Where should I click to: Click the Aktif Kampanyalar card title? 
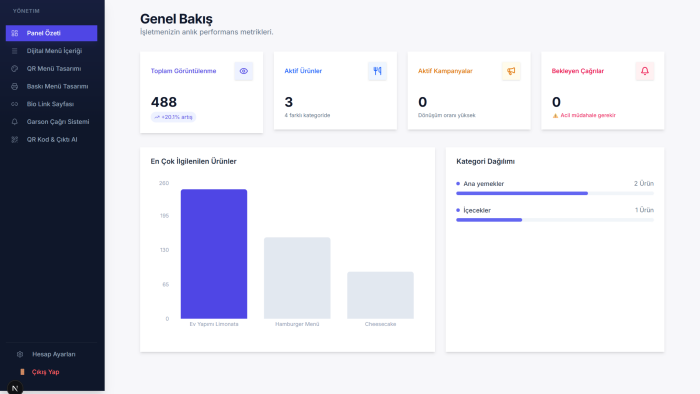(445, 71)
